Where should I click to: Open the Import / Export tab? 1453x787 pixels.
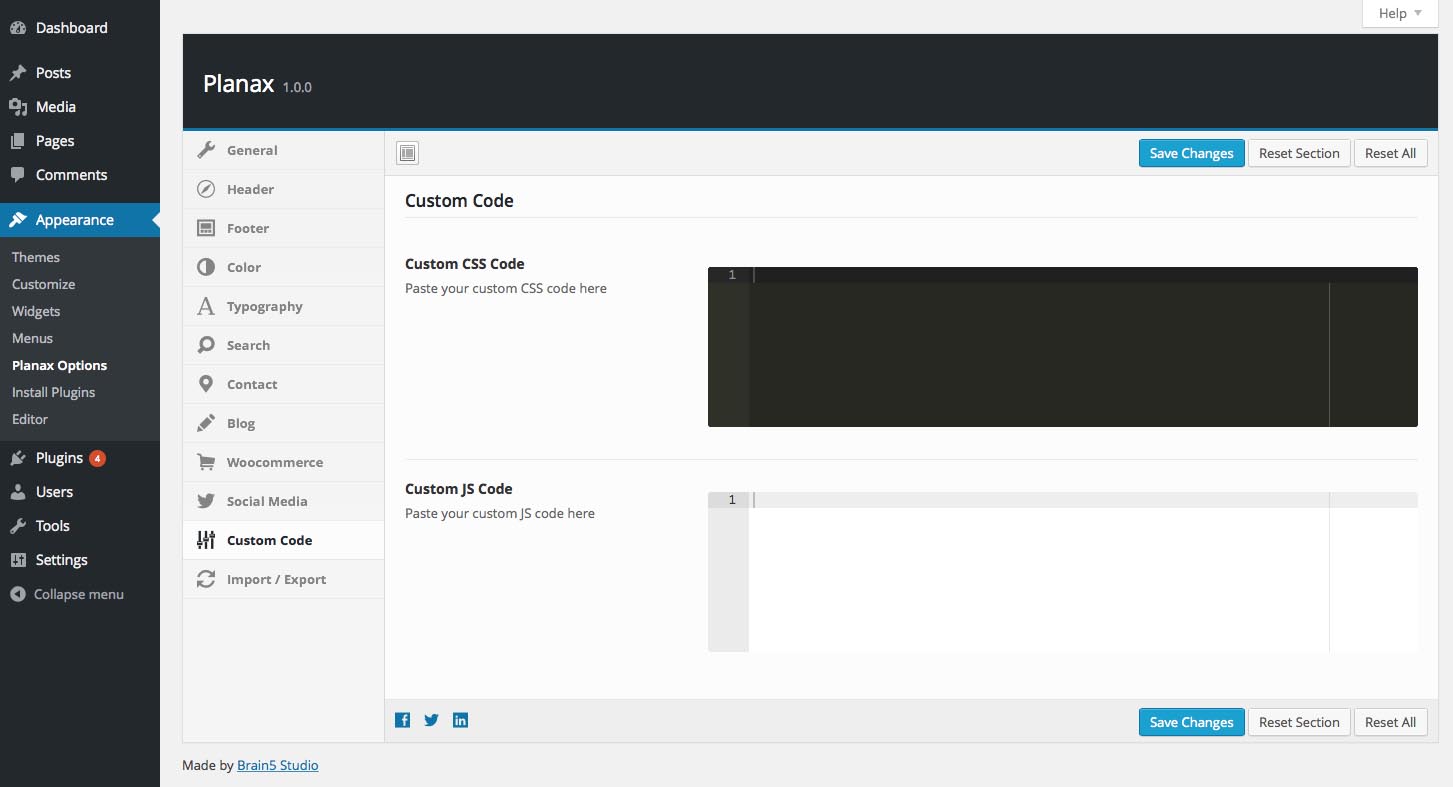click(276, 579)
